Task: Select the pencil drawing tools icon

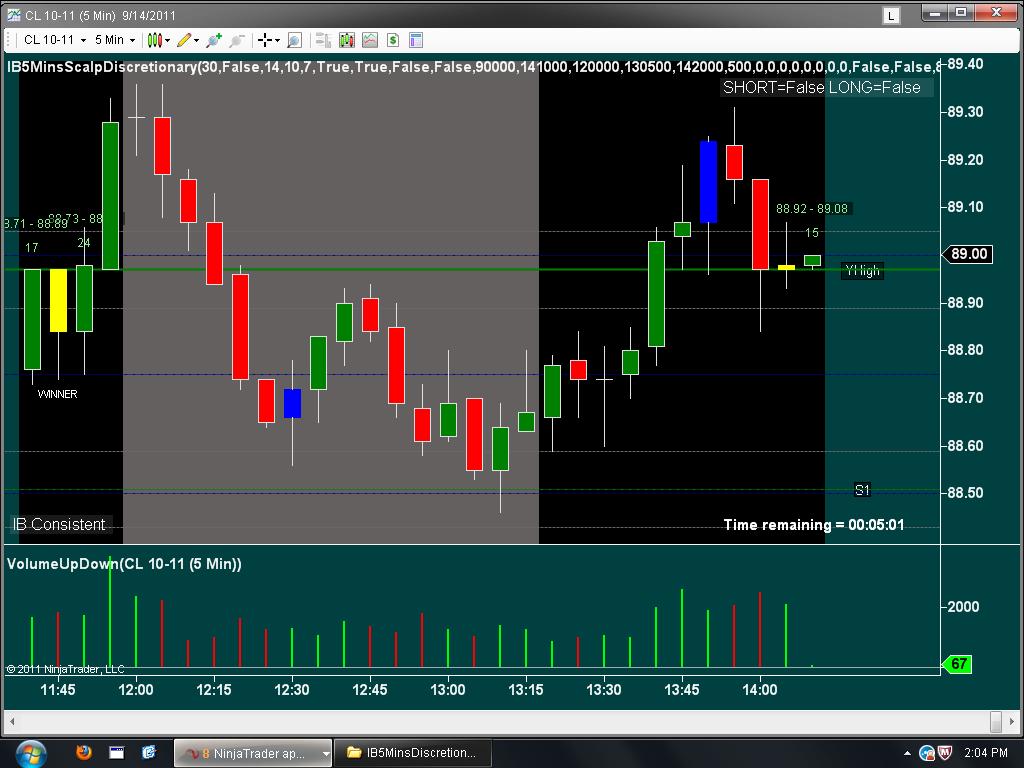Action: click(184, 40)
